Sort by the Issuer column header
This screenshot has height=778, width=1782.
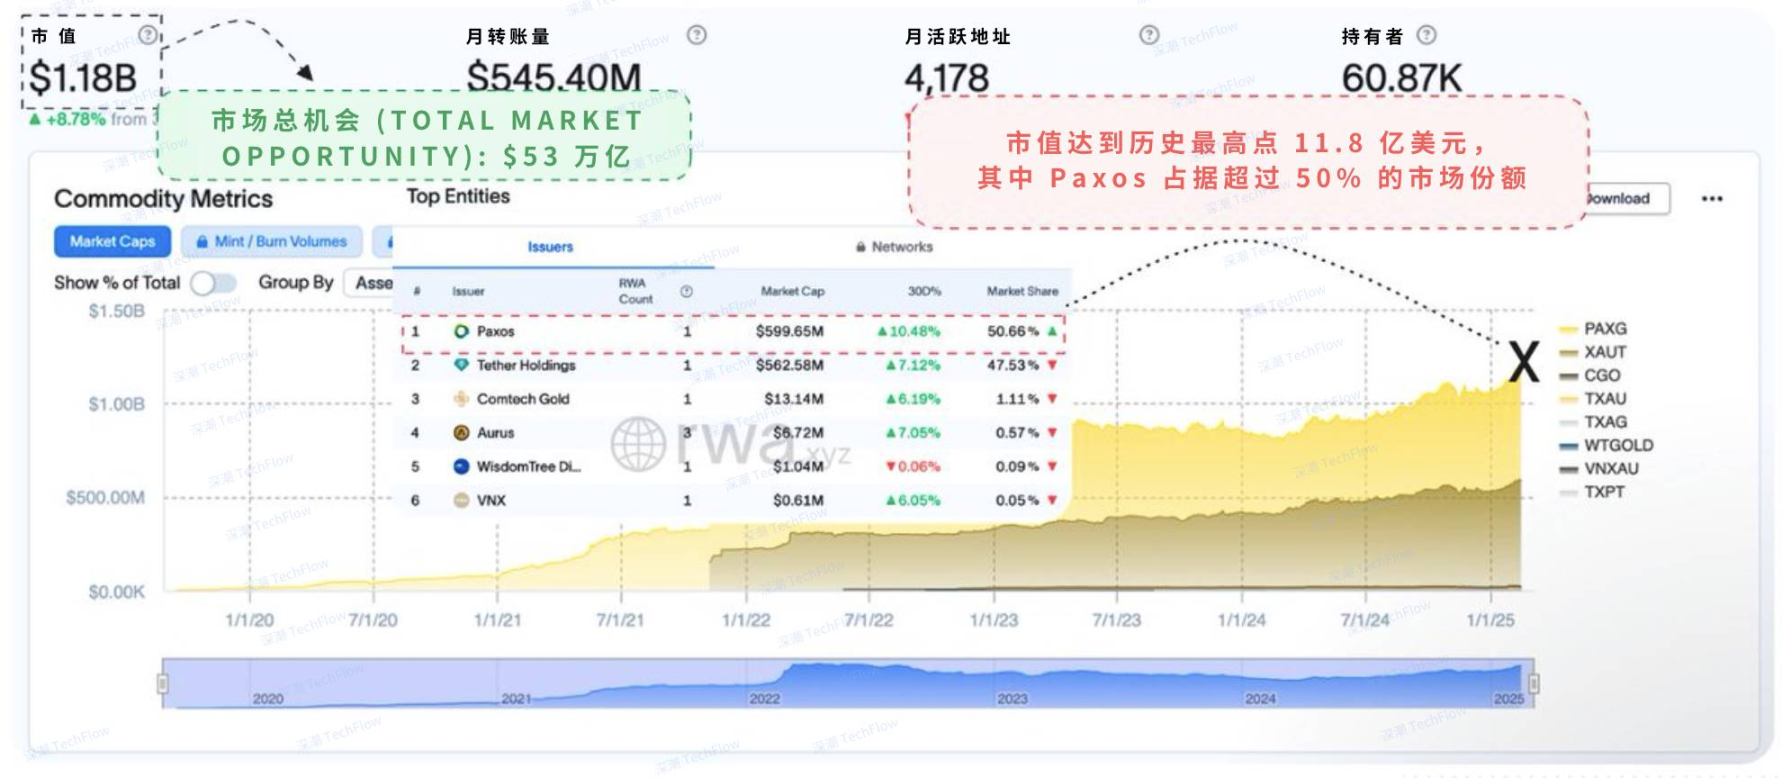tap(468, 291)
